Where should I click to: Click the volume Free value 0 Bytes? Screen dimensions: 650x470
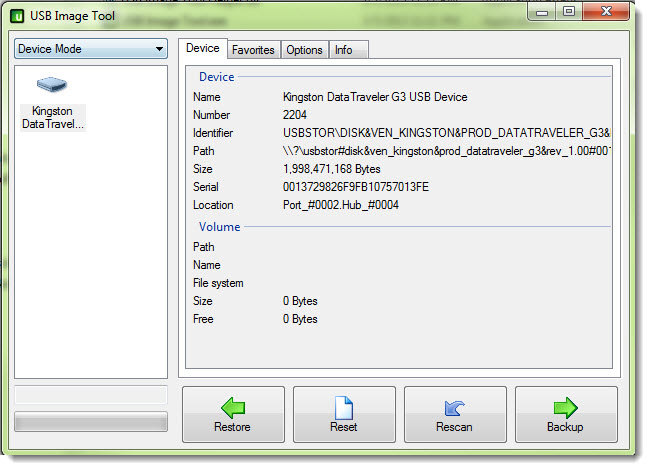300,319
